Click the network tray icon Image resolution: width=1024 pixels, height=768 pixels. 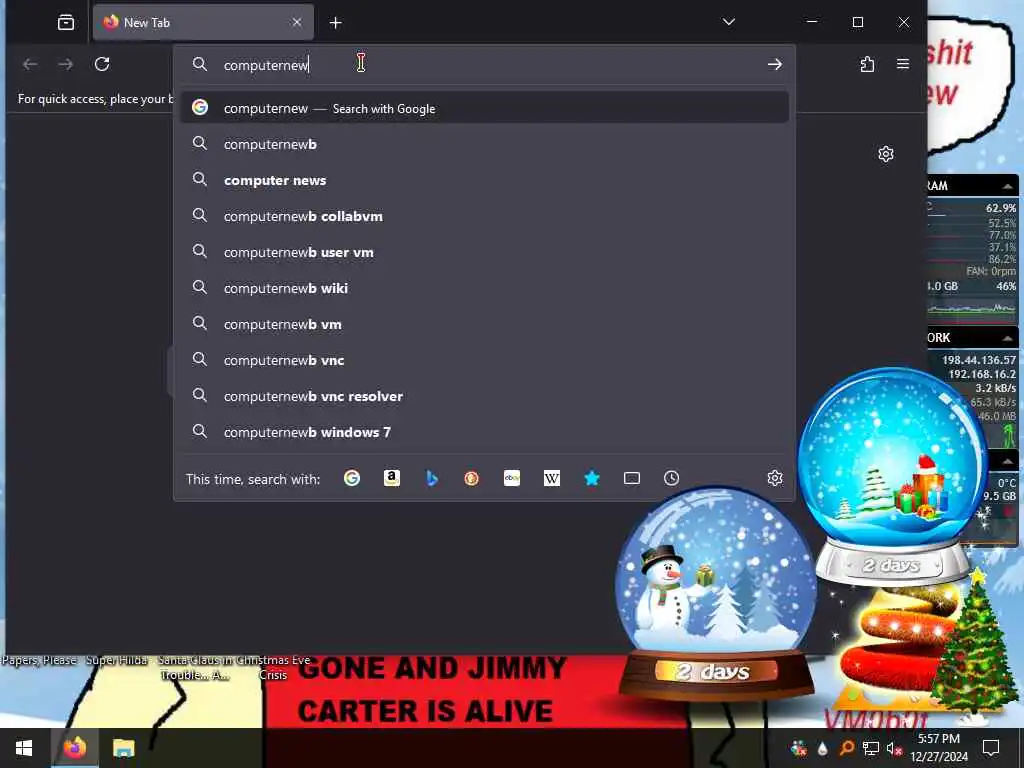pyautogui.click(x=871, y=748)
